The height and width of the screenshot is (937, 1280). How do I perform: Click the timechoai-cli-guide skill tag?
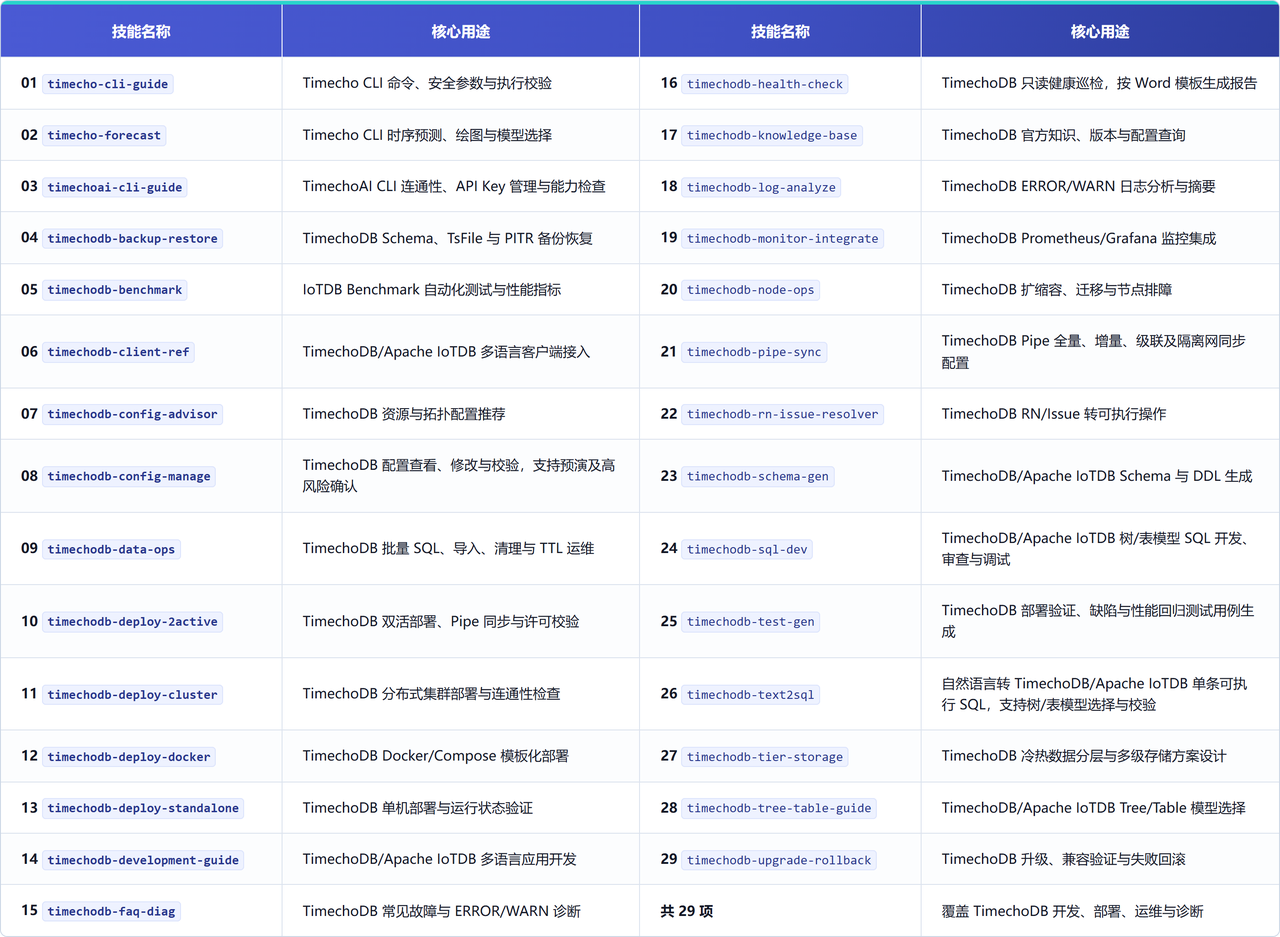(x=115, y=187)
